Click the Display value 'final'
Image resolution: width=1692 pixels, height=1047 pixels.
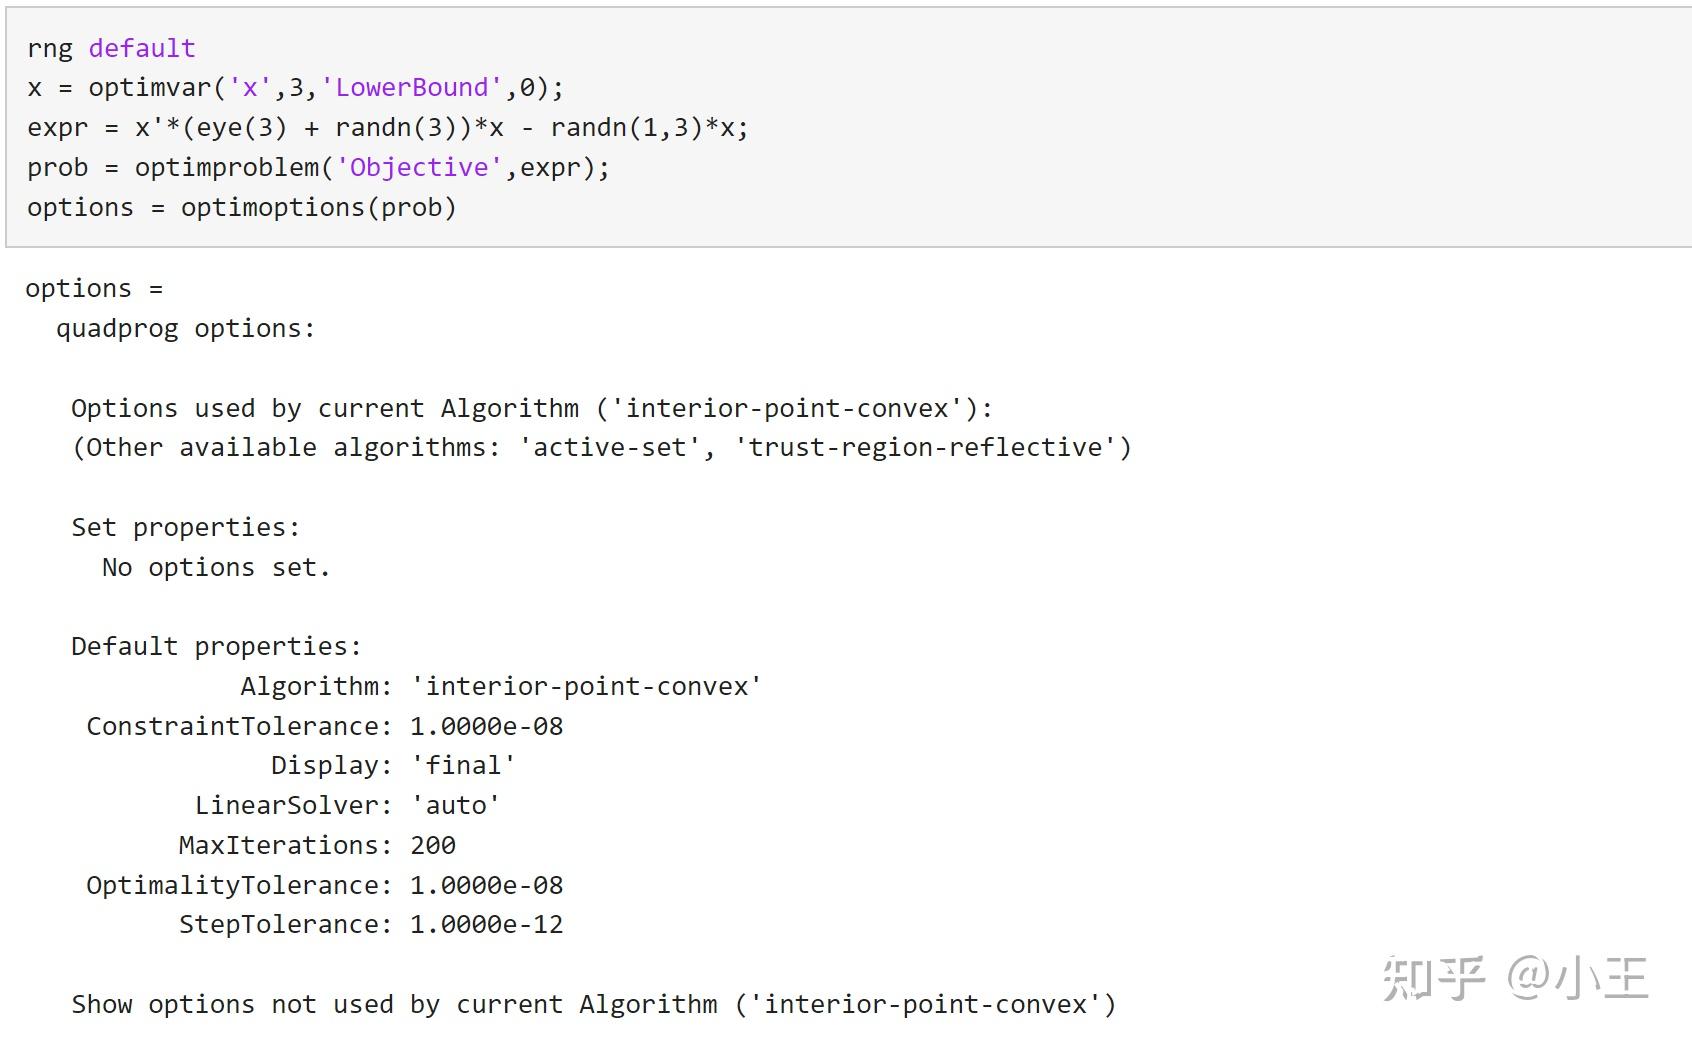(x=464, y=765)
